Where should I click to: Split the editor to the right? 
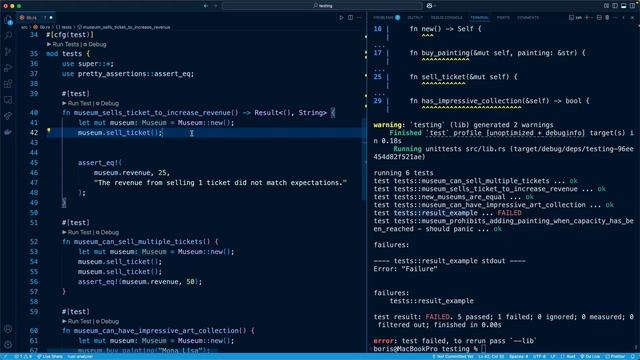click(350, 18)
